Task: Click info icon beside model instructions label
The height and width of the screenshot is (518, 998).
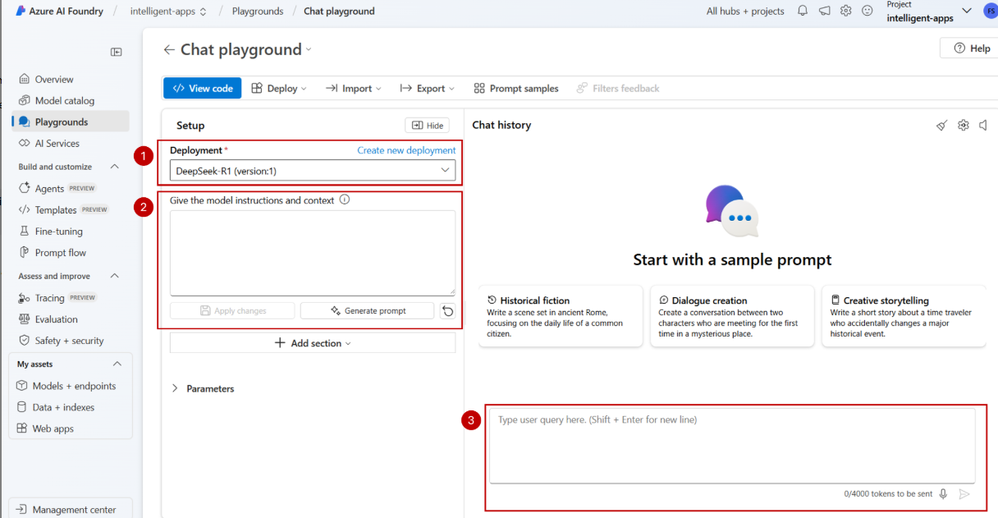Action: point(344,200)
